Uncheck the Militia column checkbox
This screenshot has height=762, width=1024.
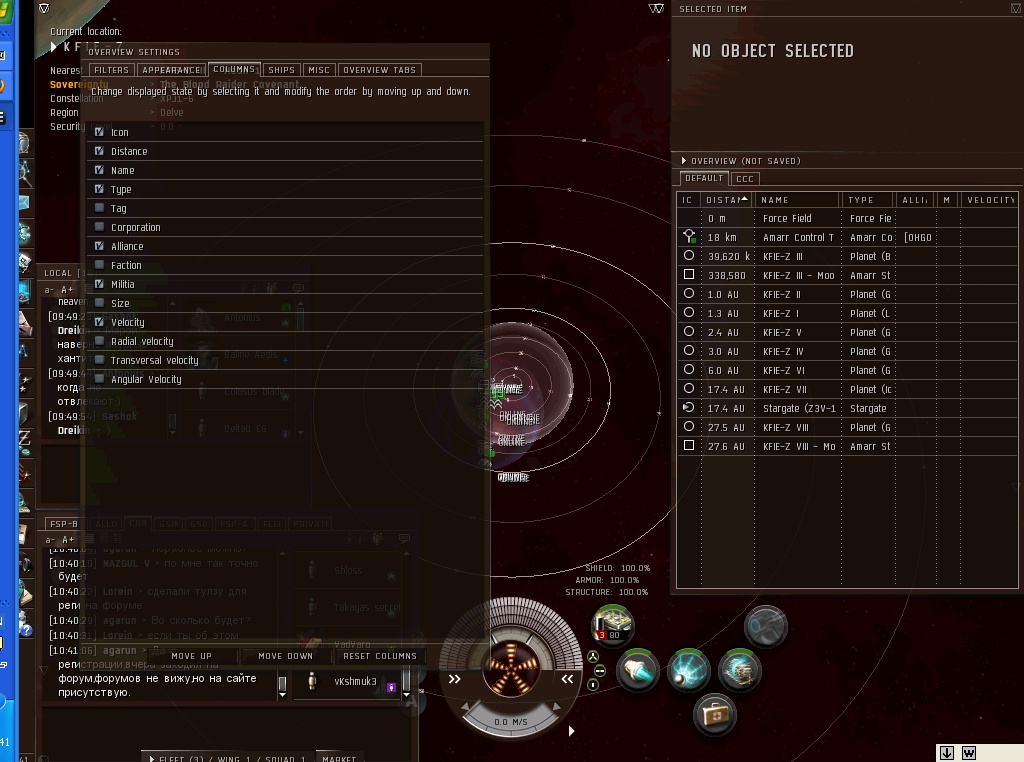[99, 283]
